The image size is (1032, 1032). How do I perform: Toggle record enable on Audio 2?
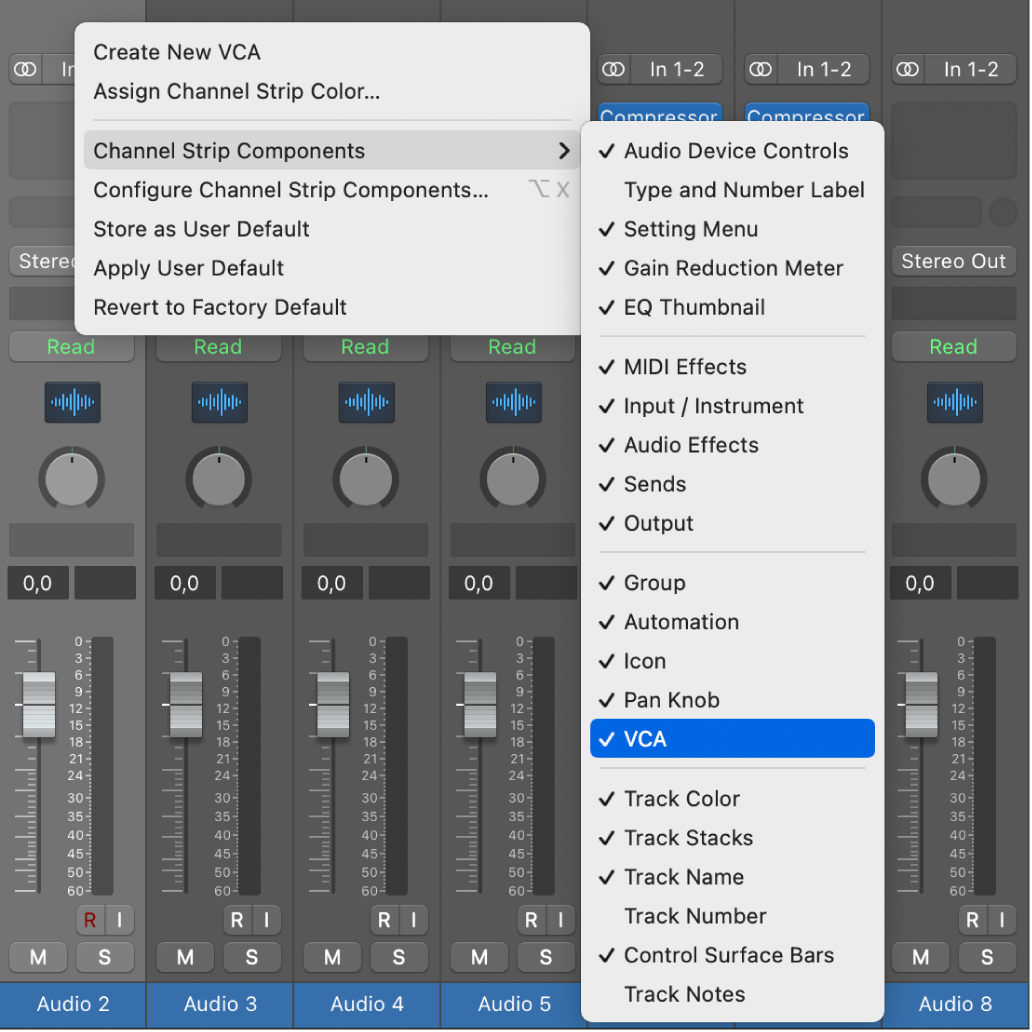(89, 920)
